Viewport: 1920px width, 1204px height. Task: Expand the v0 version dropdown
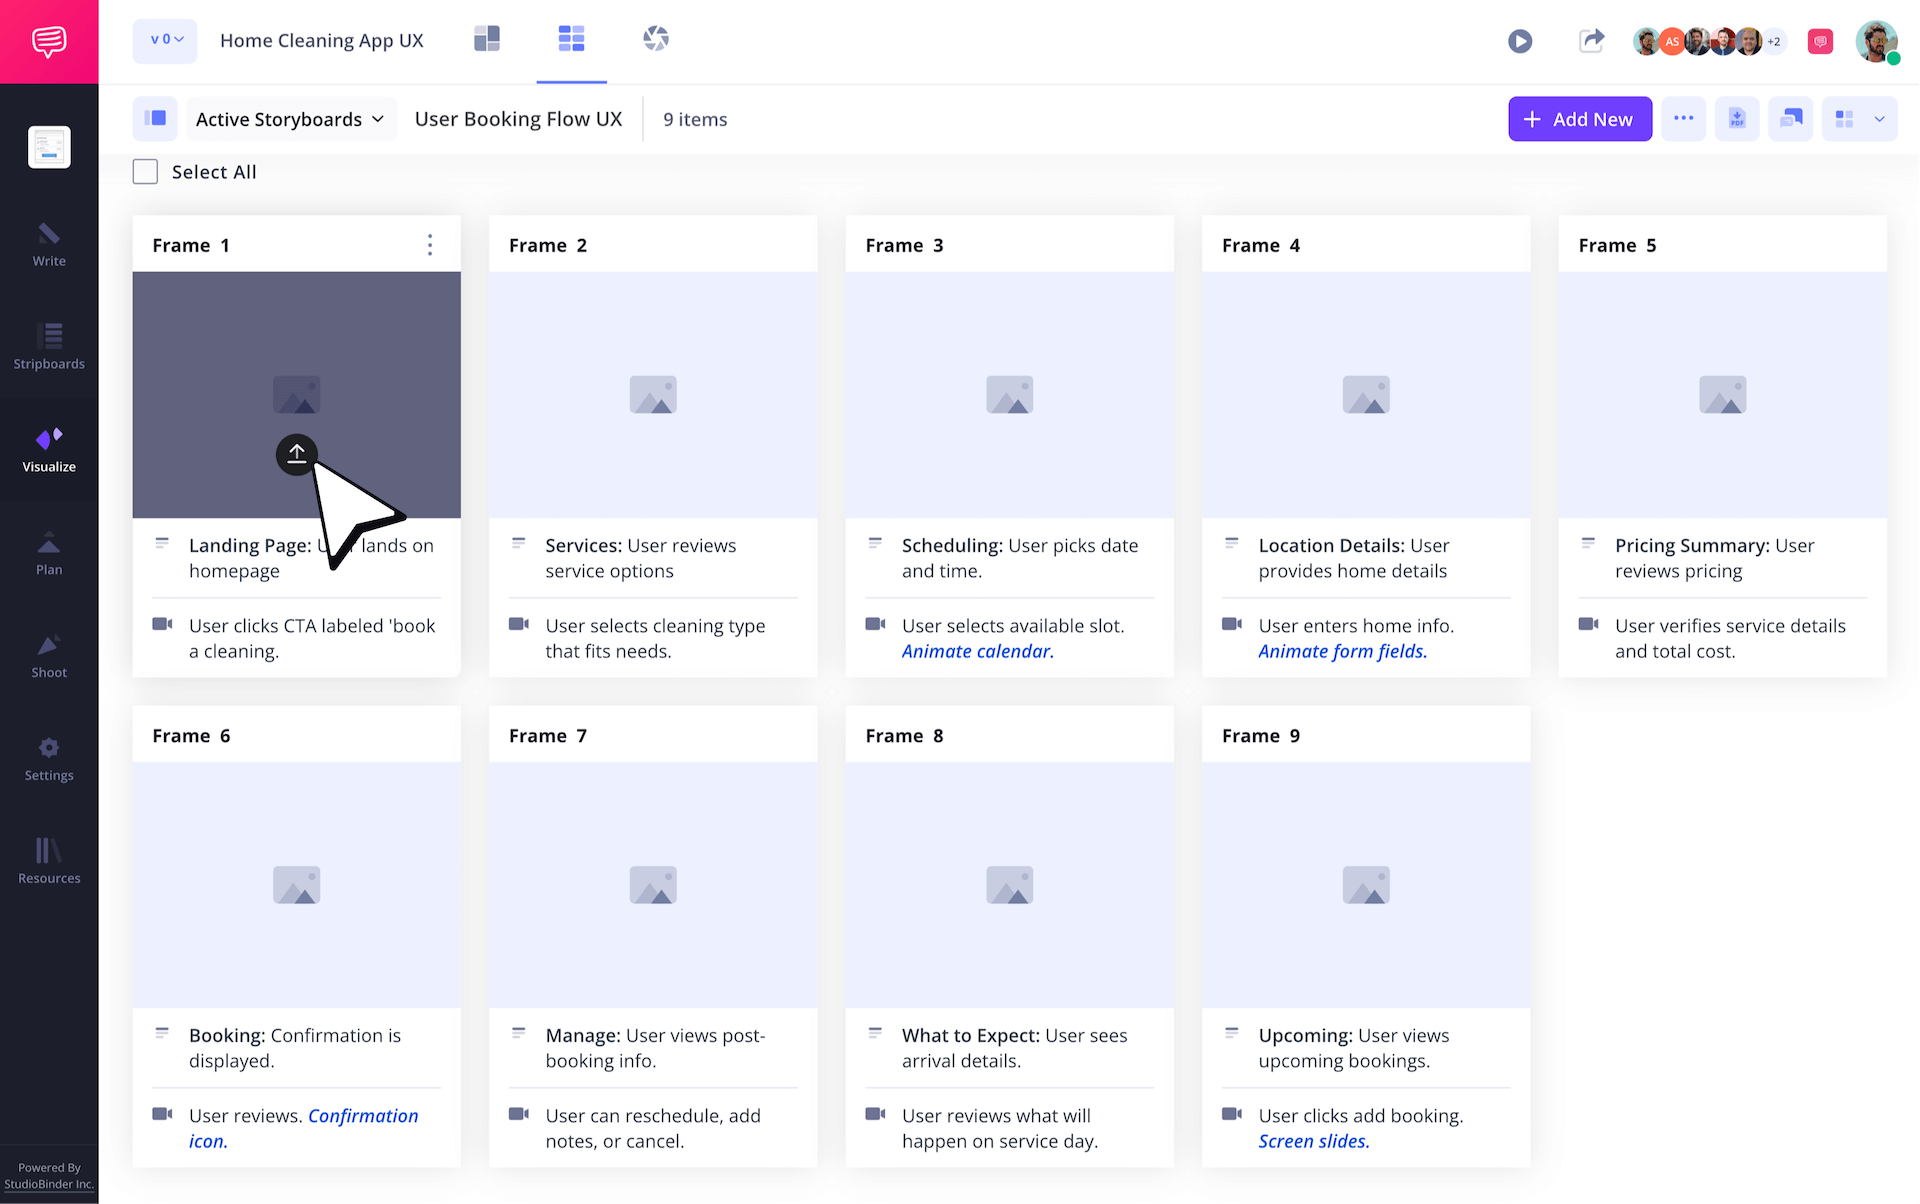(x=164, y=40)
